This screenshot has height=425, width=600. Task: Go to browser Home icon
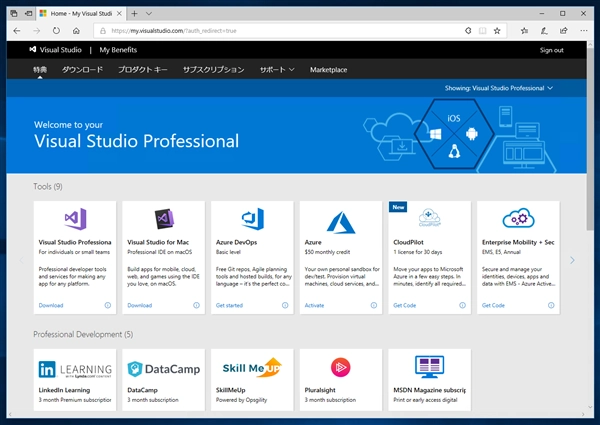point(77,31)
